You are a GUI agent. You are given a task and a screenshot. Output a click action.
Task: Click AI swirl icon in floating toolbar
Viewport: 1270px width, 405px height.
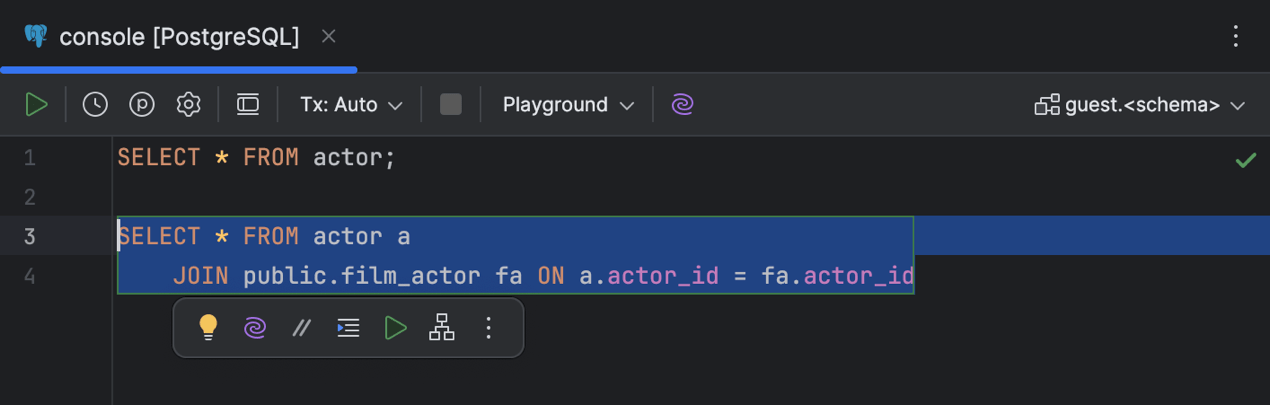(x=255, y=328)
